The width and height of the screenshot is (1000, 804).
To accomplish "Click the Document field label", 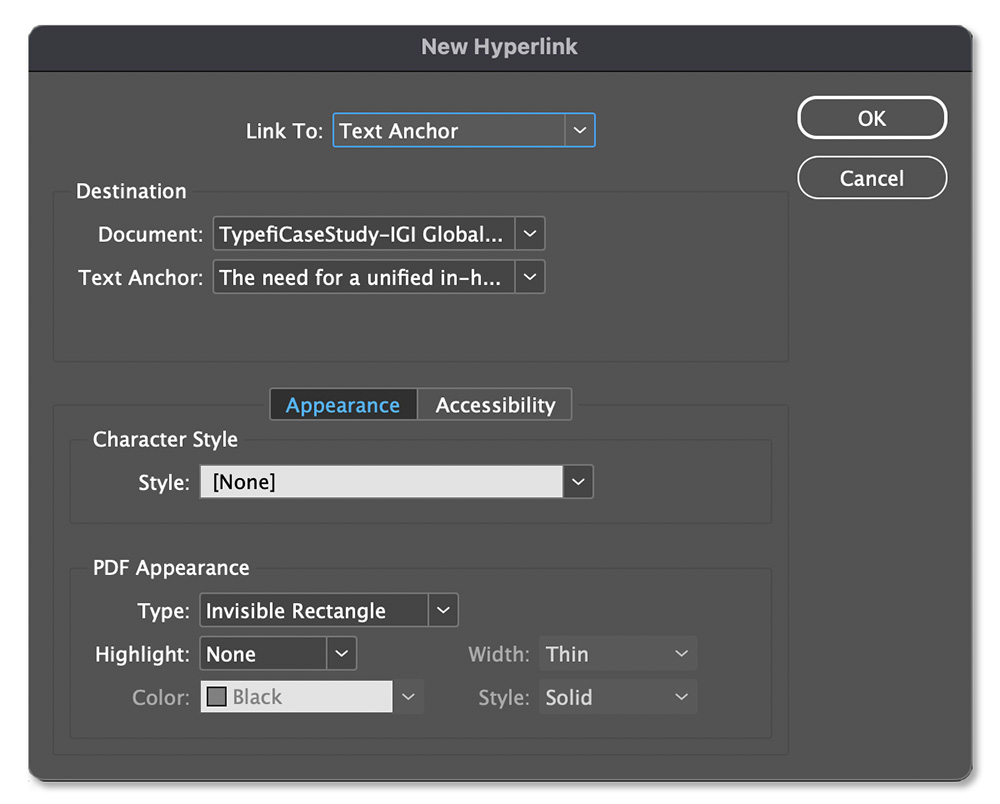I will [151, 234].
